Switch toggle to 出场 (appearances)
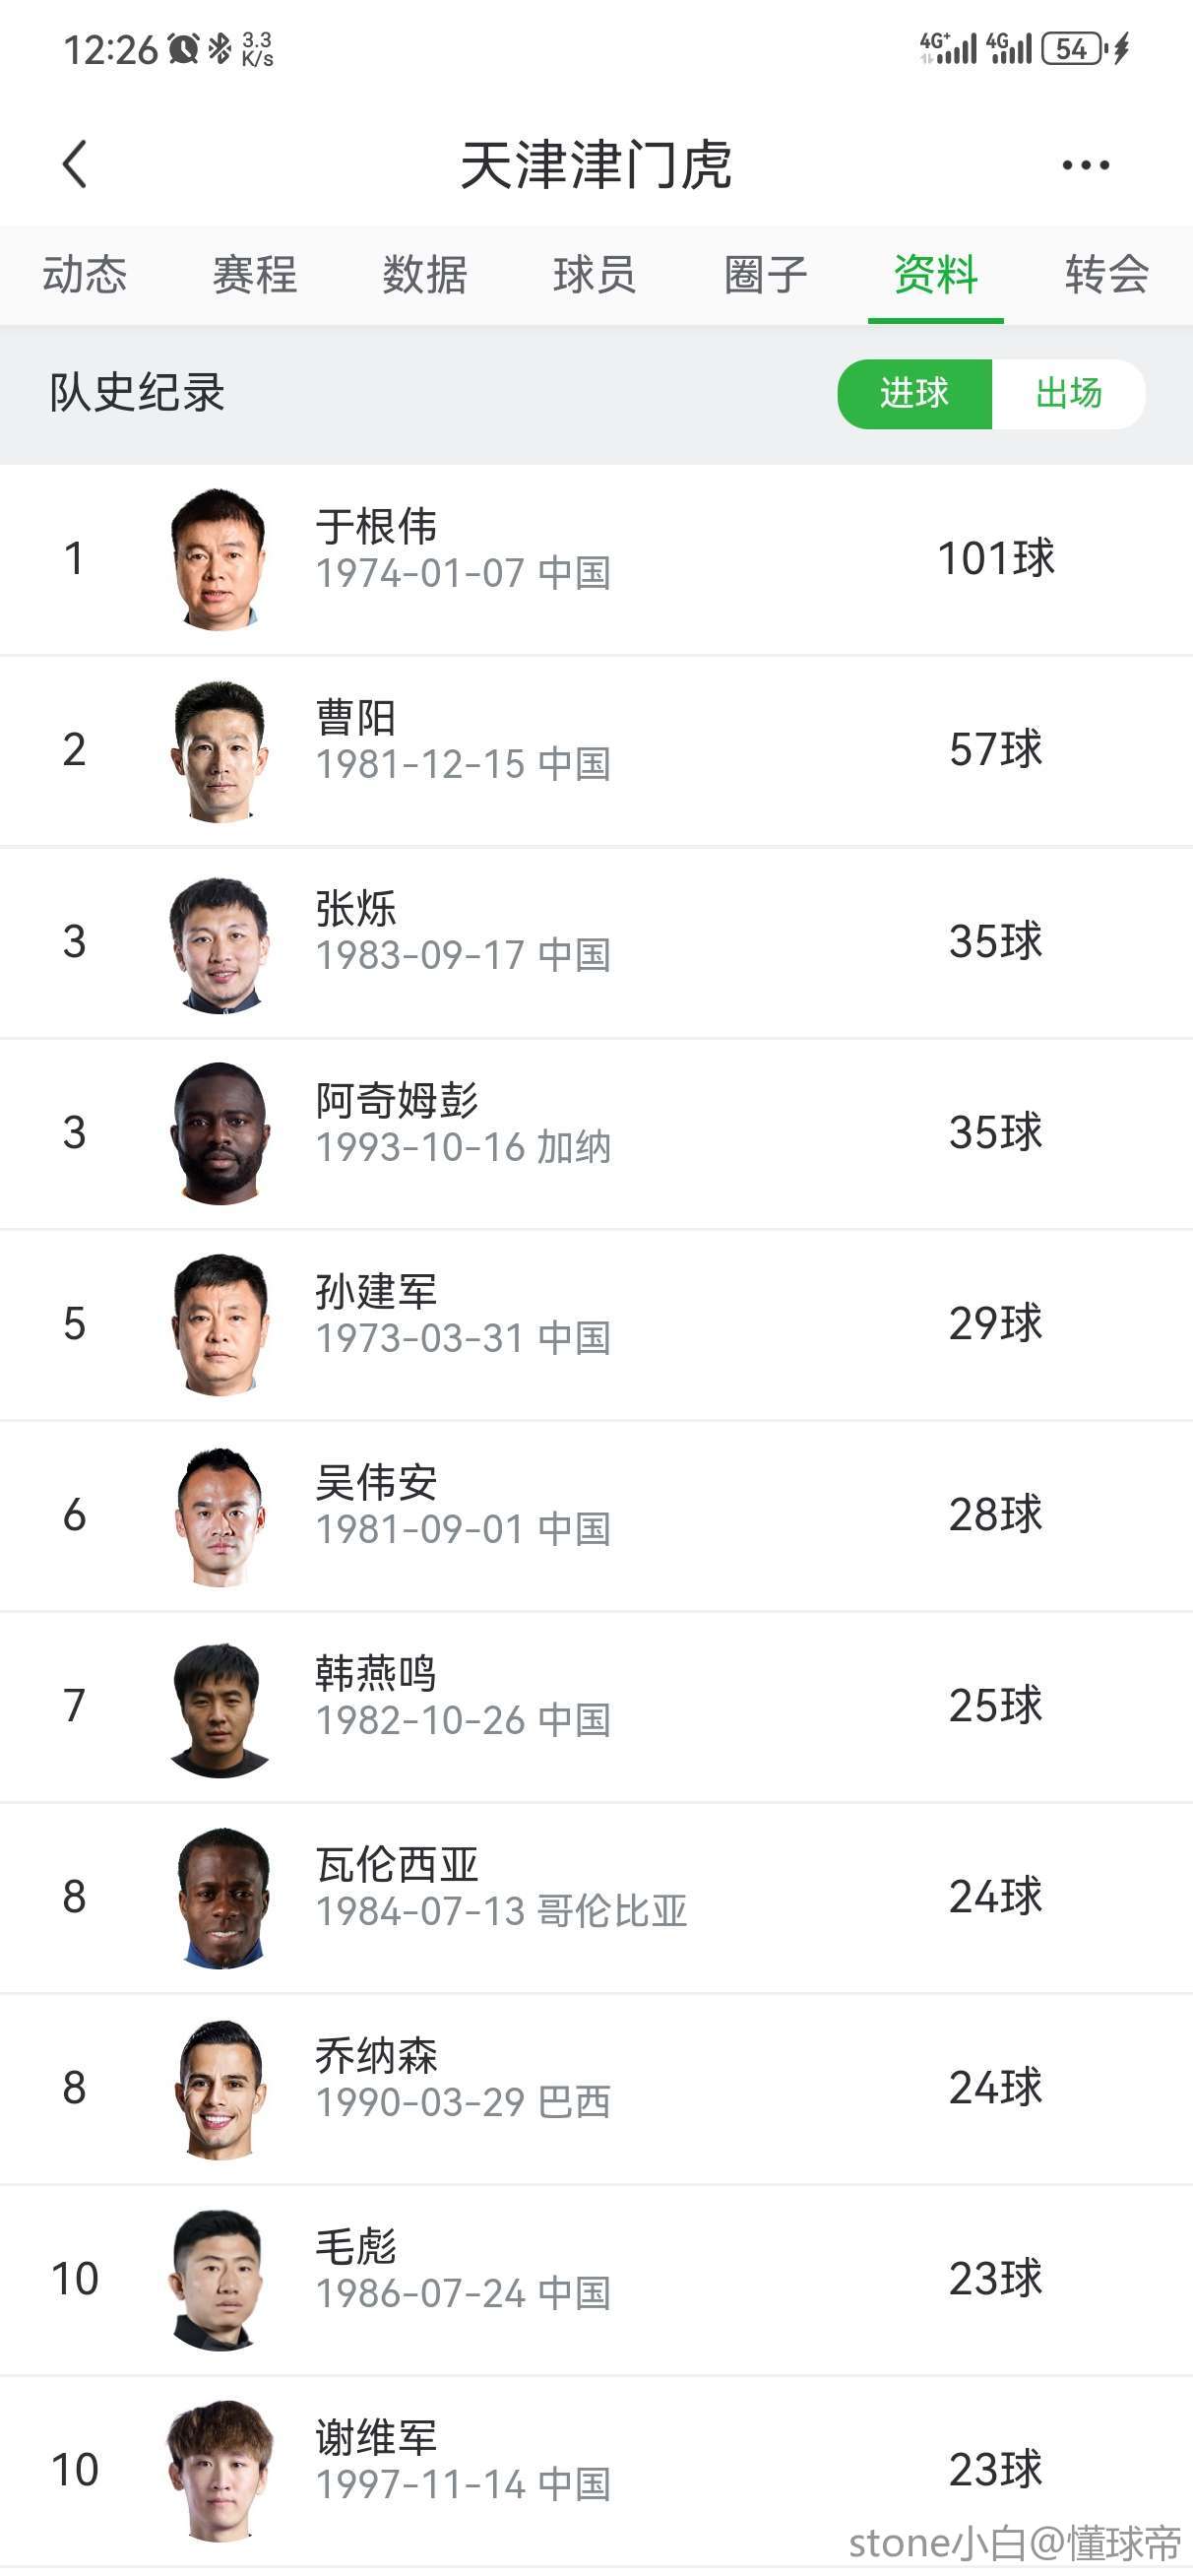Image resolution: width=1193 pixels, height=2576 pixels. (1068, 393)
